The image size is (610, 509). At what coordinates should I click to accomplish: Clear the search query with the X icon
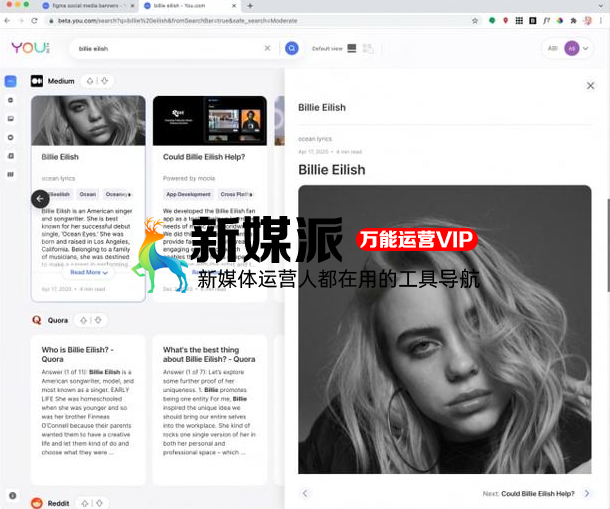point(267,48)
